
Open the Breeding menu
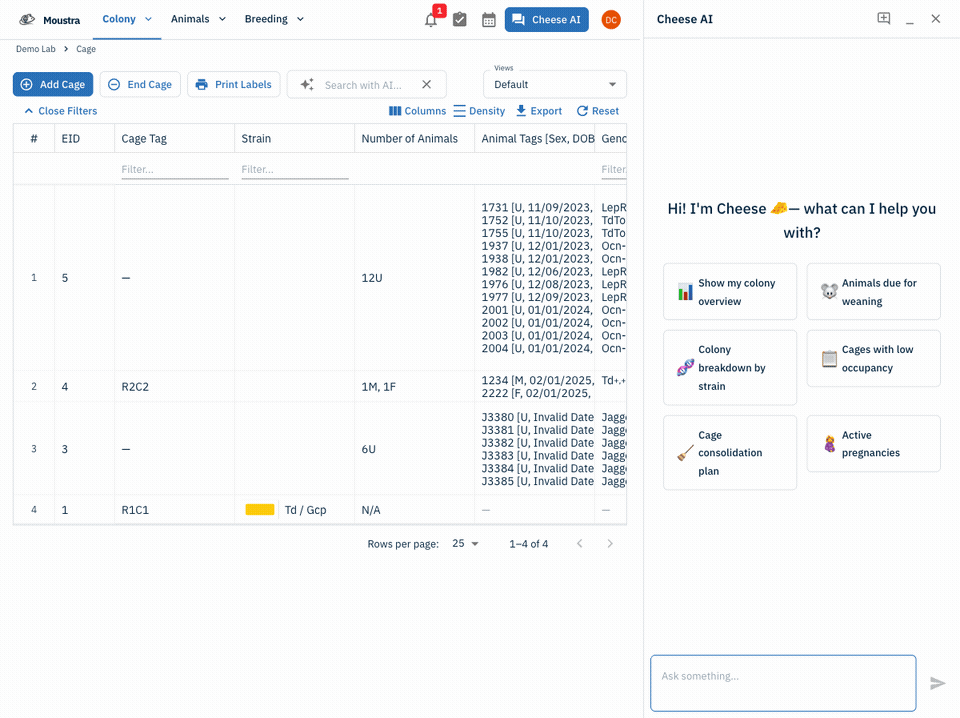pyautogui.click(x=274, y=19)
